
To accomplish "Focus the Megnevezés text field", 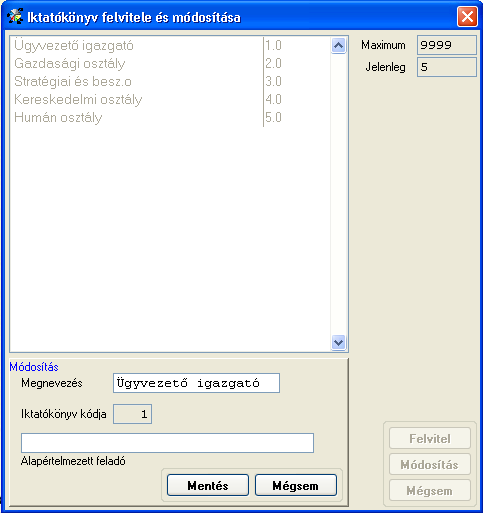I will tap(196, 383).
